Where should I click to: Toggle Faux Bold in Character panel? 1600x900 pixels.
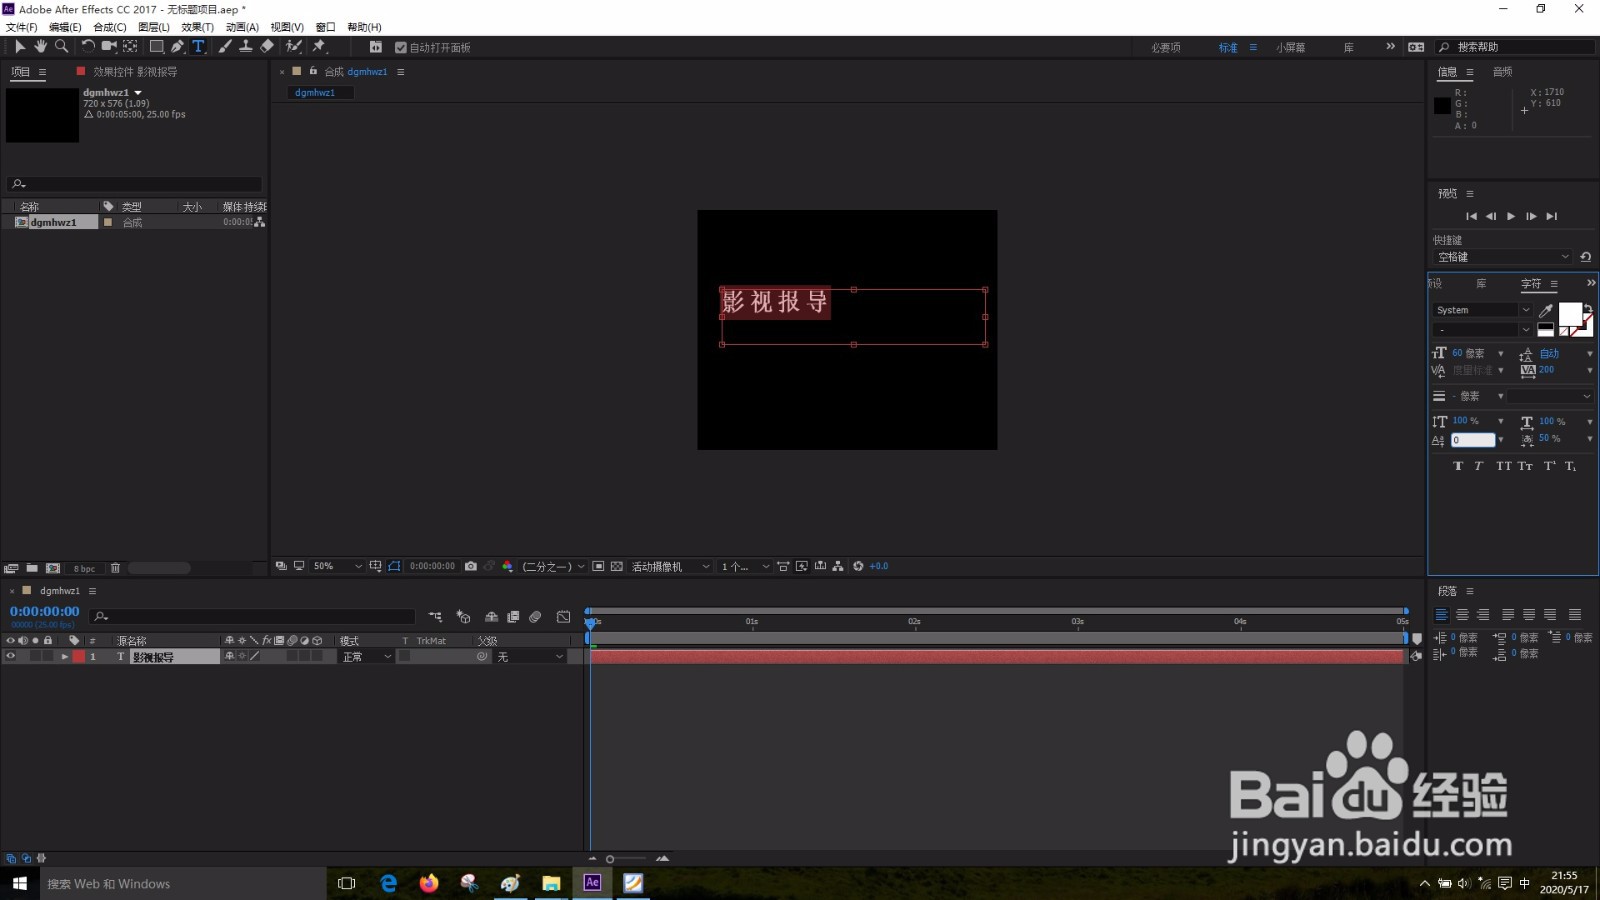[1457, 466]
